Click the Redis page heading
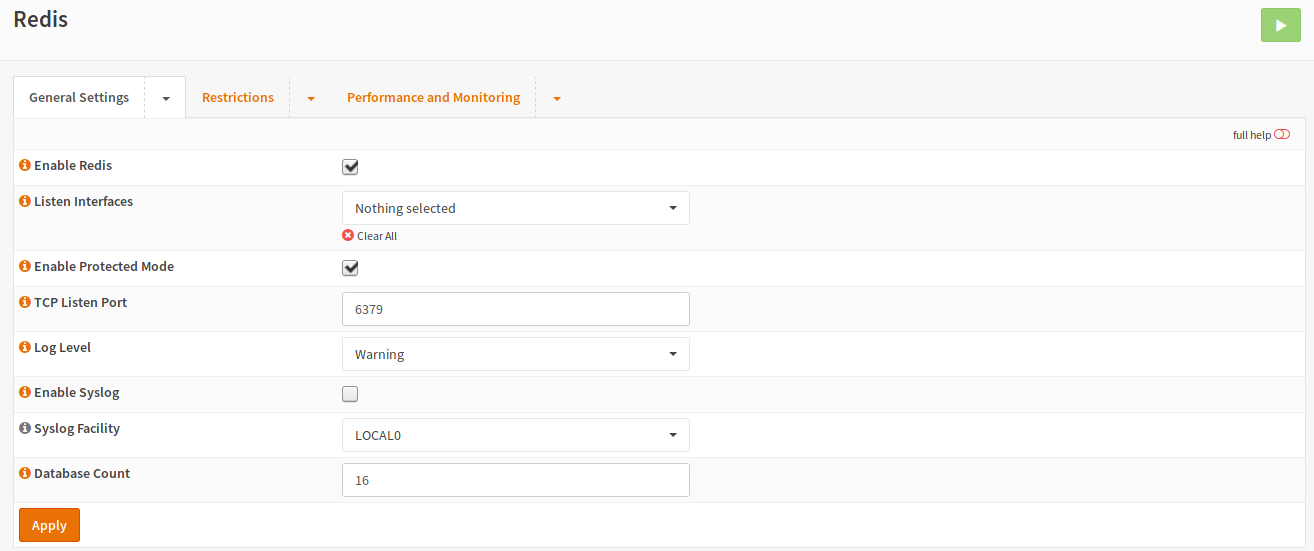 40,18
